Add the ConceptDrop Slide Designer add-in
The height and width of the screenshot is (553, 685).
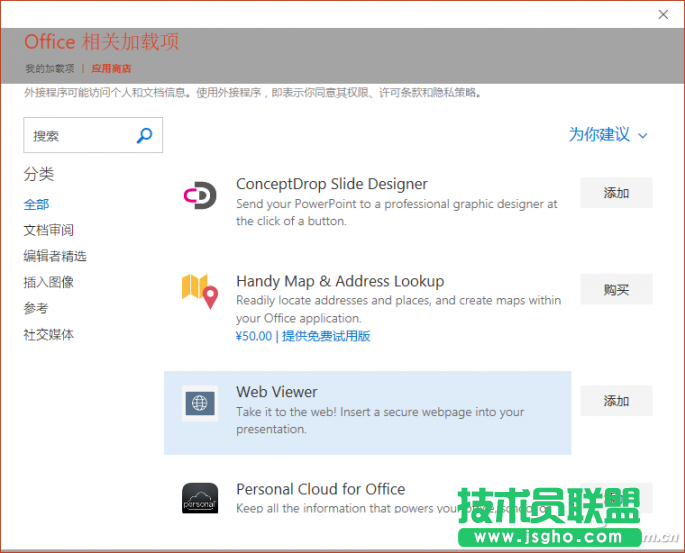point(616,193)
